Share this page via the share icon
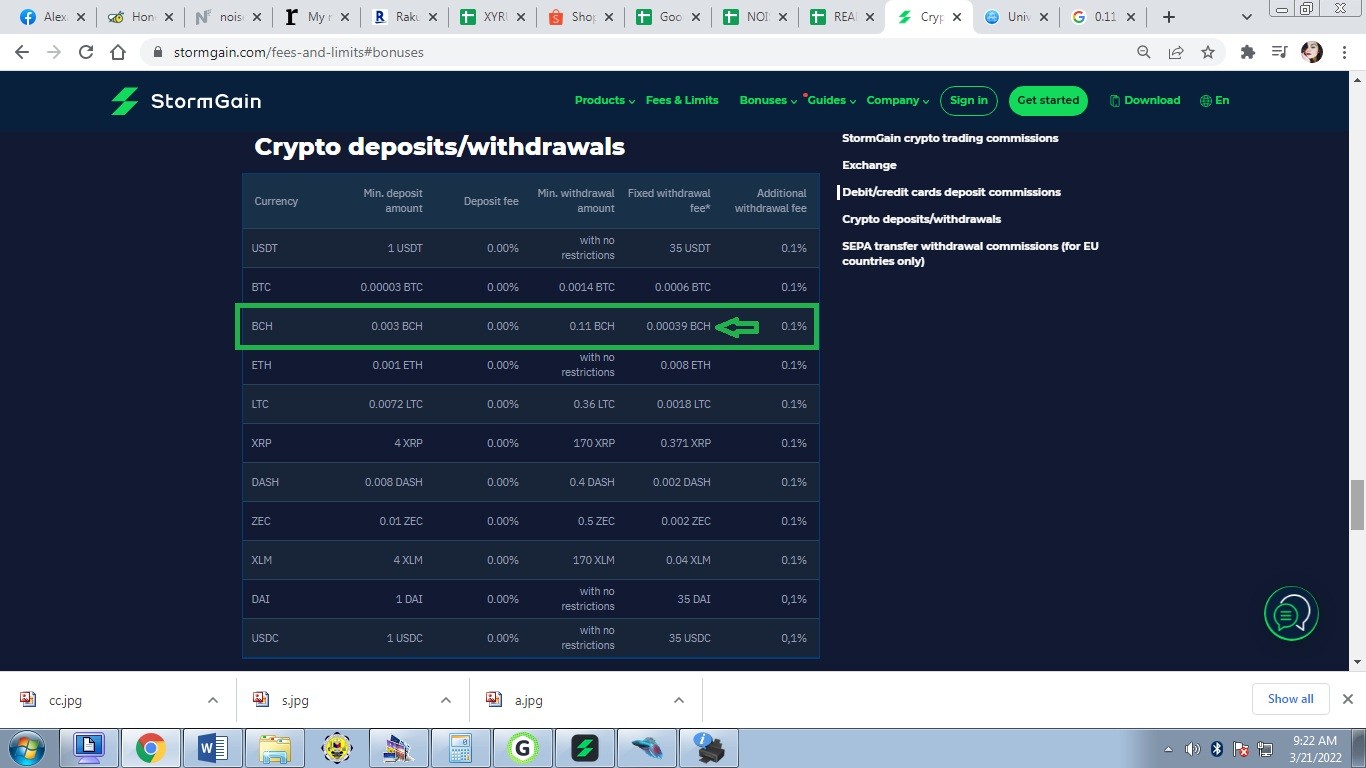 tap(1176, 52)
